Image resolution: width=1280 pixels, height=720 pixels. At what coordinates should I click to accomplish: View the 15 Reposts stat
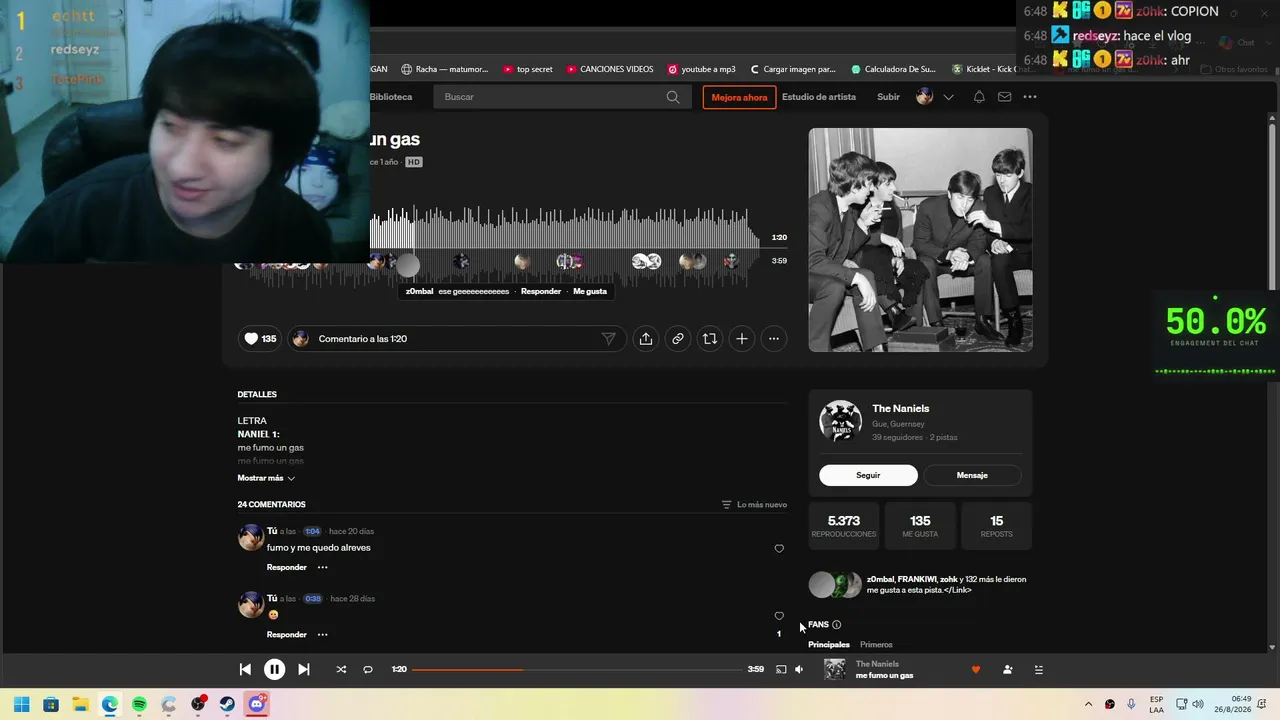tap(996, 526)
